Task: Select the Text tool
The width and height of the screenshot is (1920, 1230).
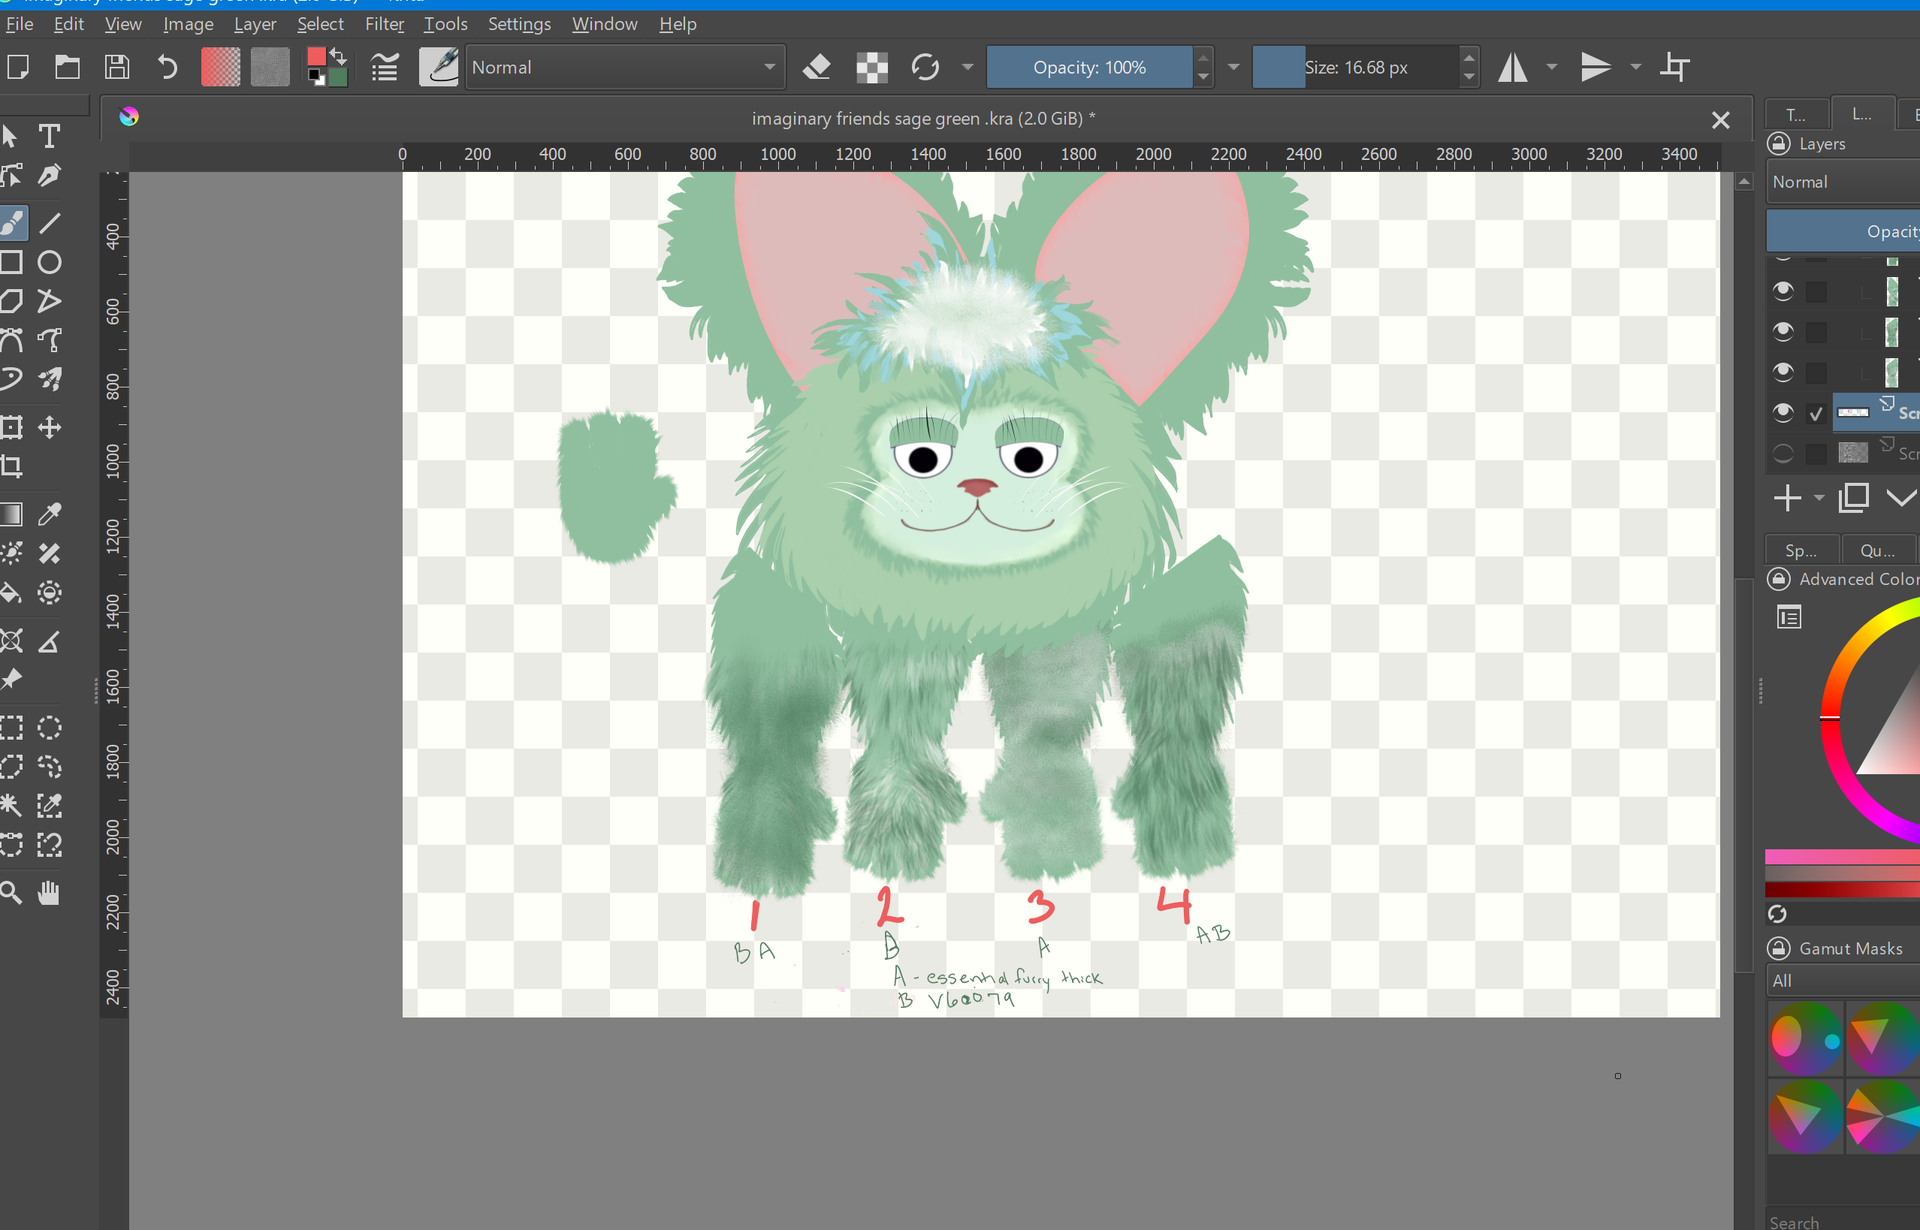Action: (x=49, y=136)
